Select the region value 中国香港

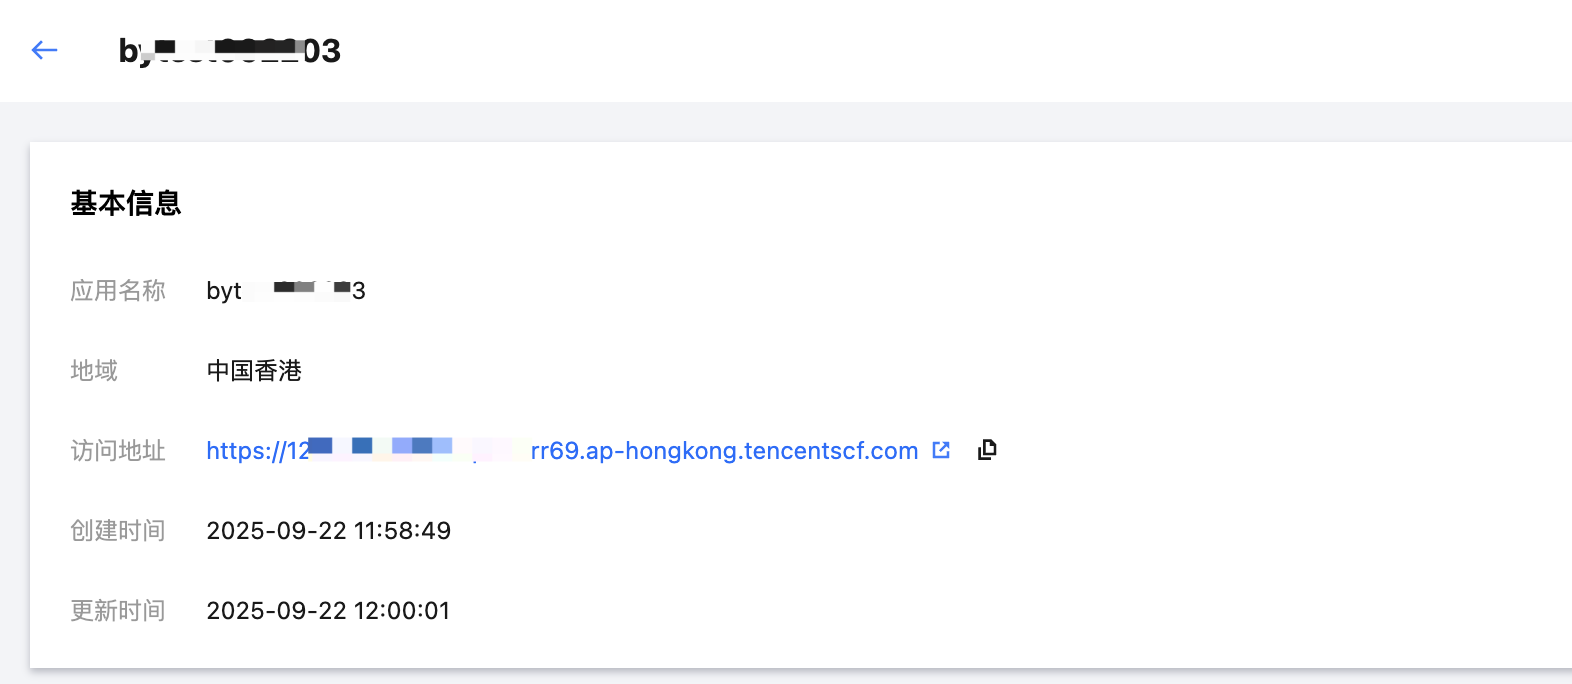[x=254, y=371]
